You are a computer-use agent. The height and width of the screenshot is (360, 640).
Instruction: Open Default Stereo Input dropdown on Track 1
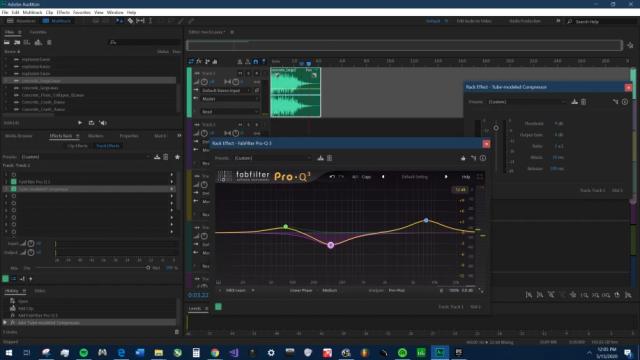(230, 90)
